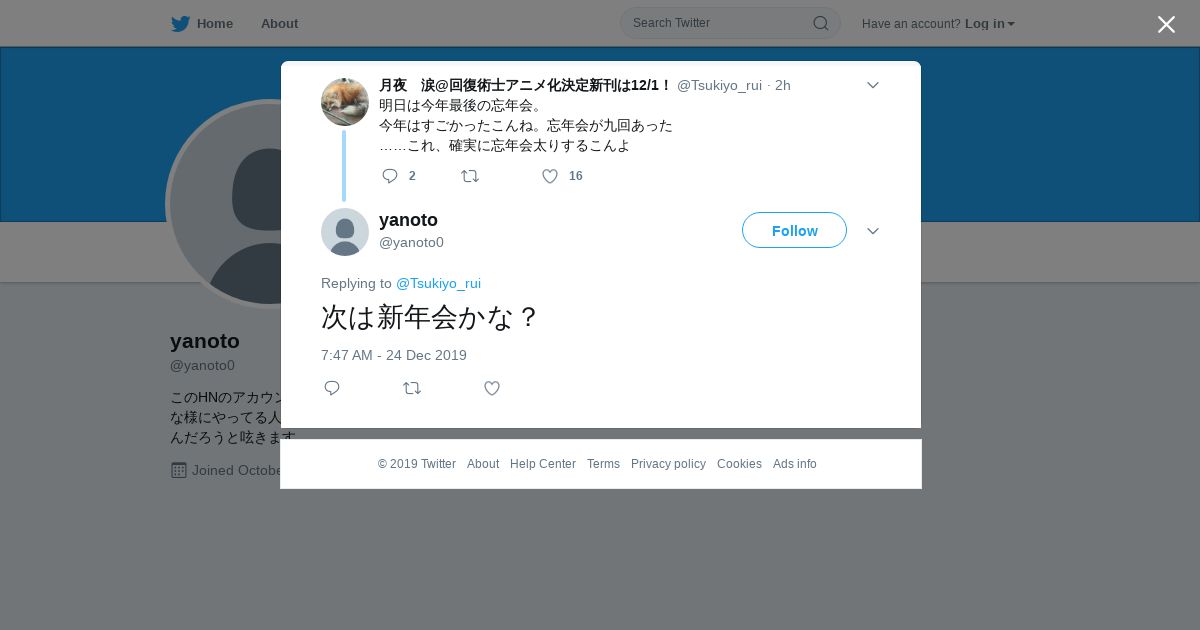Open the Privacy policy footer link
This screenshot has width=1200, height=630.
668,464
